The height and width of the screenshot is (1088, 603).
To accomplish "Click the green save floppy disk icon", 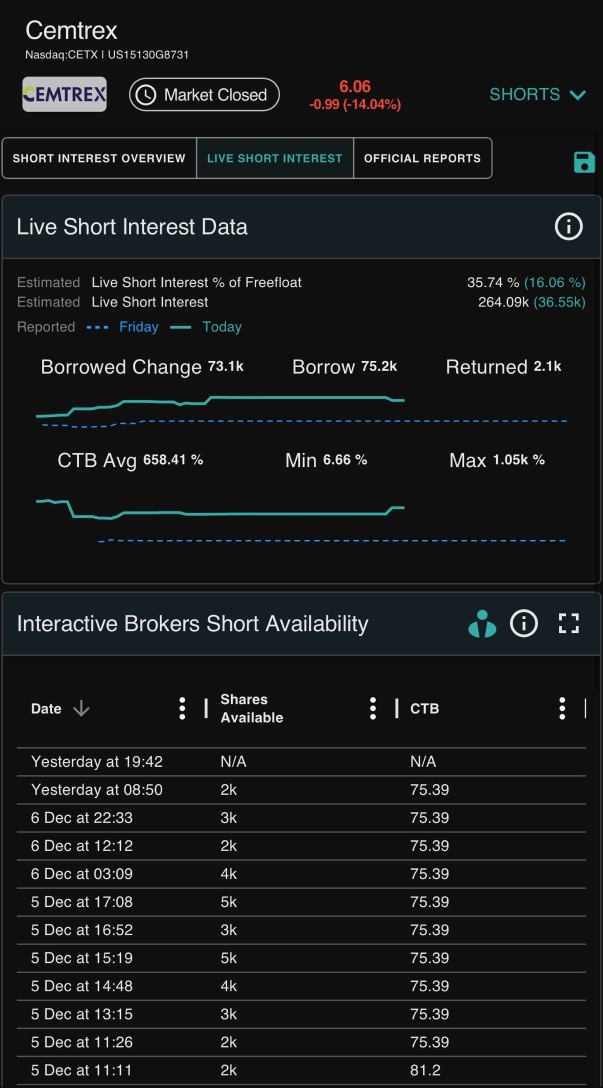I will [x=584, y=162].
